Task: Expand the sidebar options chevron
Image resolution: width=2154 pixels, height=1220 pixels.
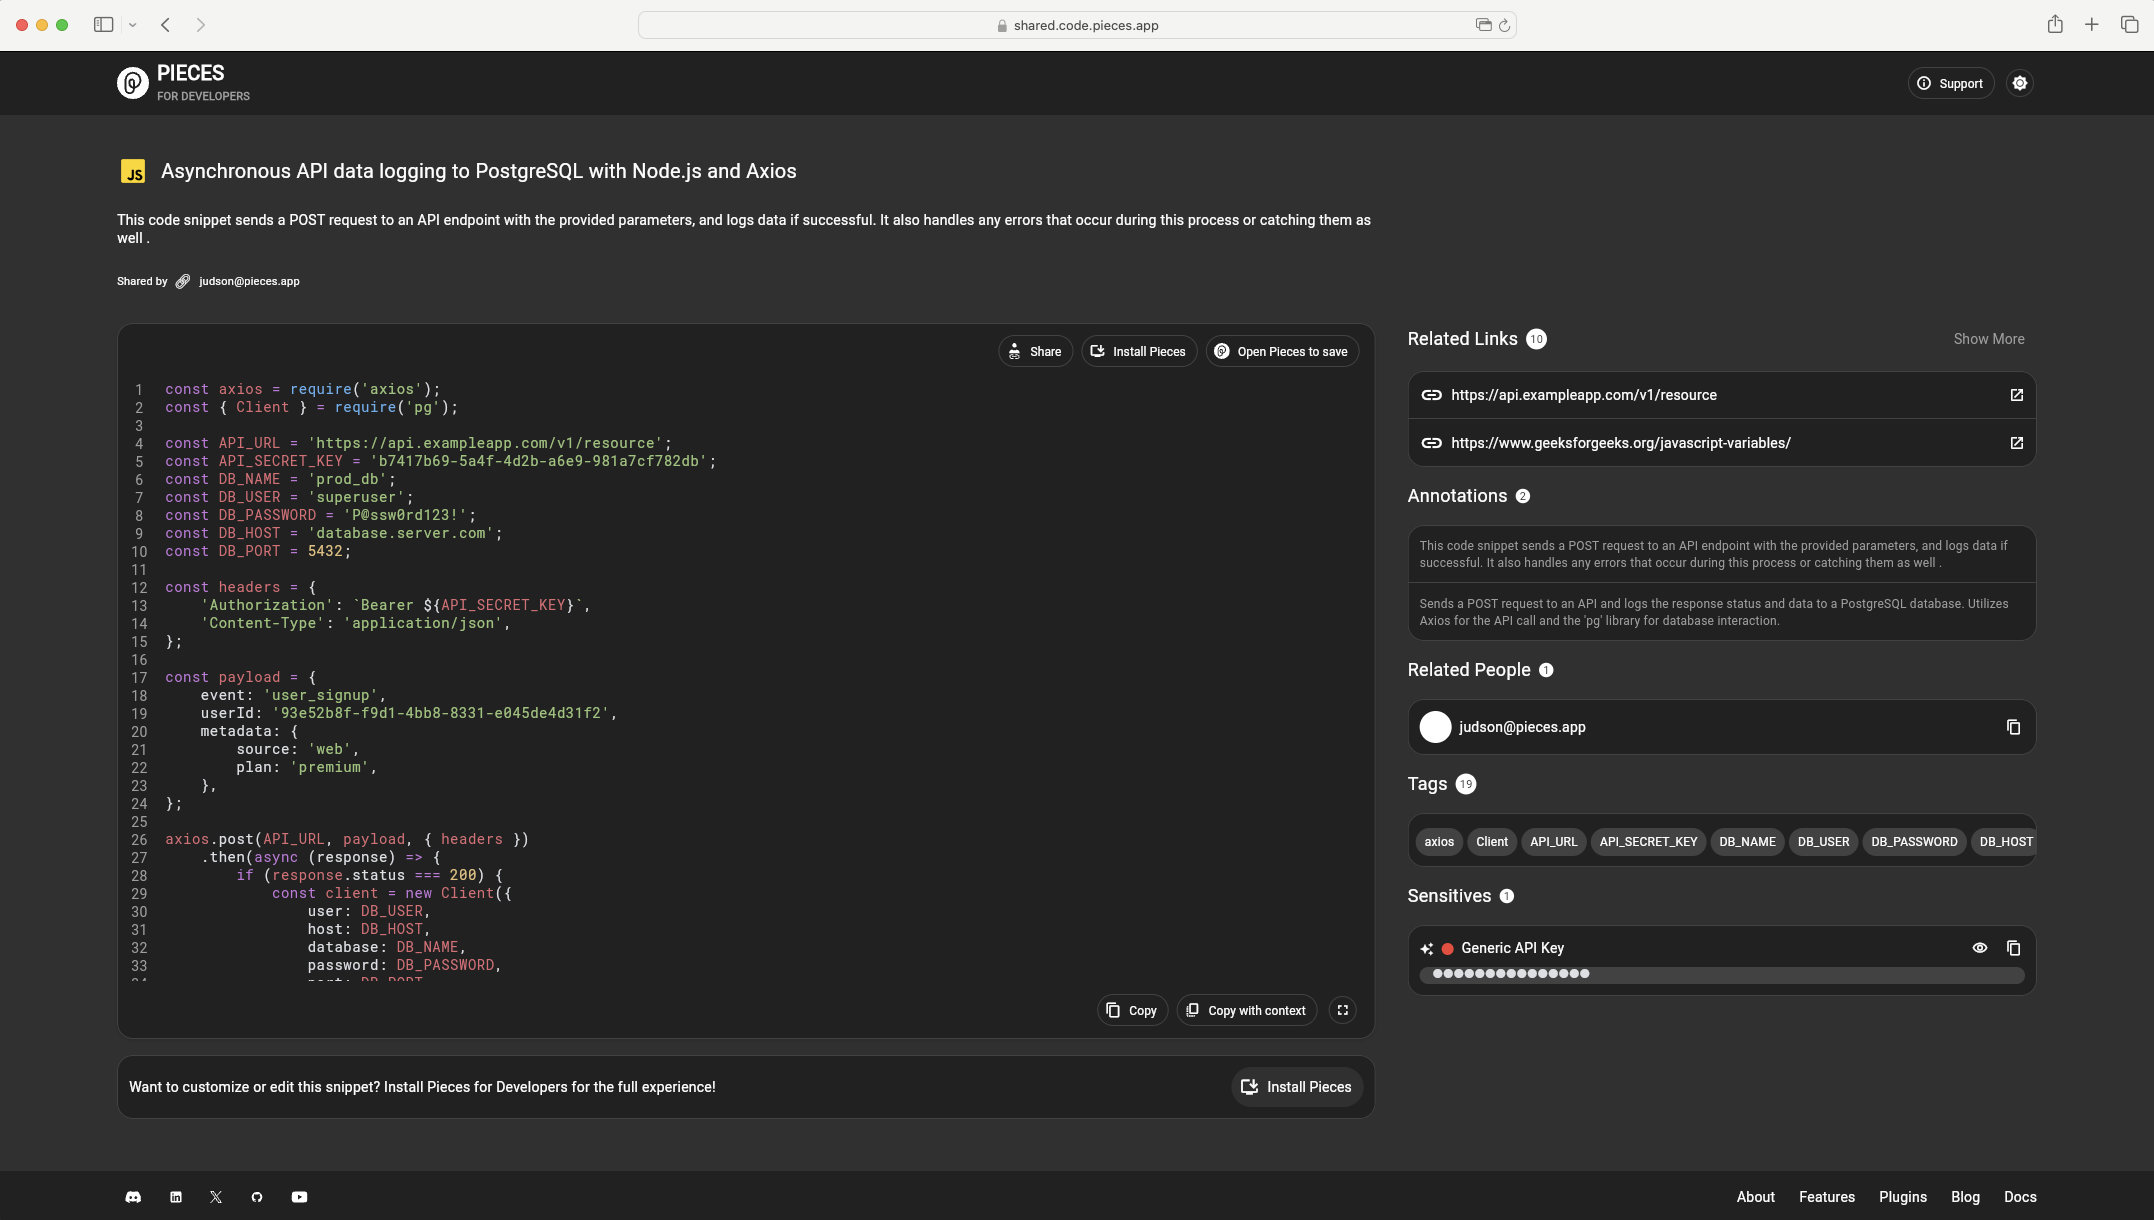Action: pyautogui.click(x=132, y=25)
